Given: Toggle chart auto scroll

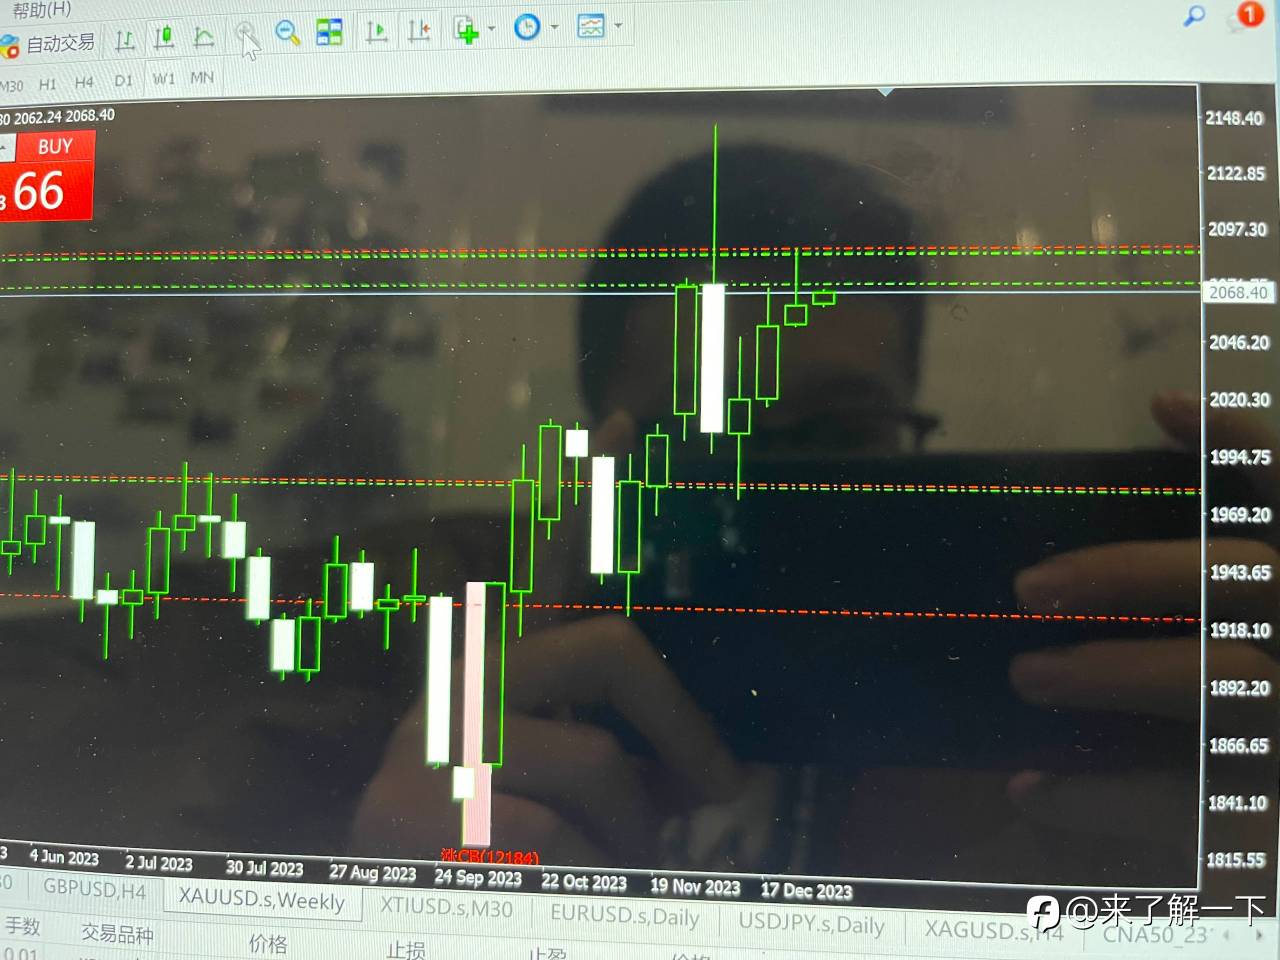Looking at the screenshot, I should (377, 31).
